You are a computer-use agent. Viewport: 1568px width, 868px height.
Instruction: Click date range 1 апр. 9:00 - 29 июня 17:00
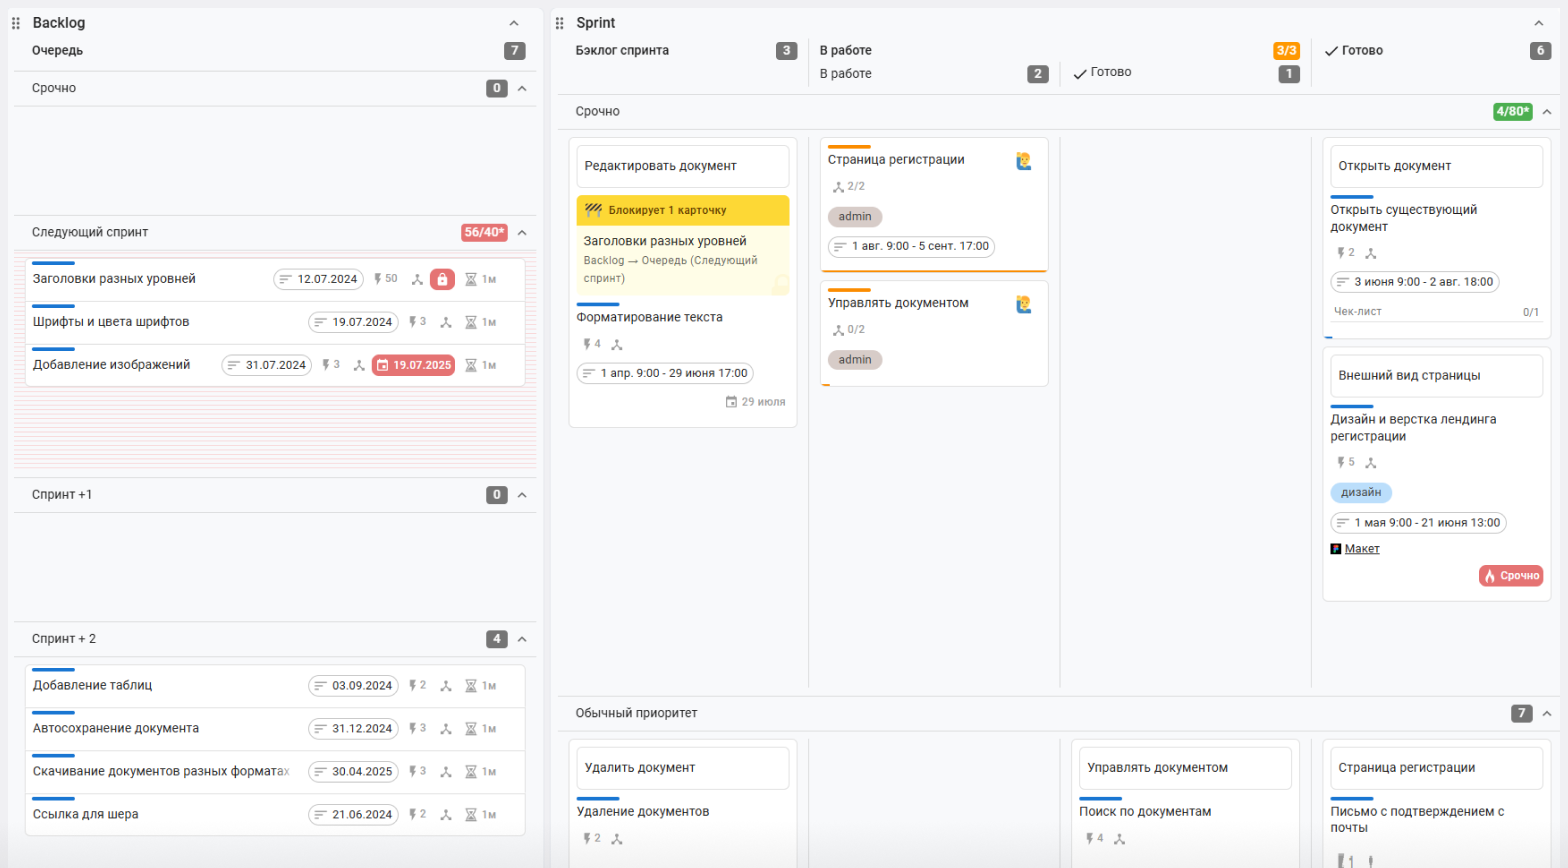pyautogui.click(x=665, y=373)
